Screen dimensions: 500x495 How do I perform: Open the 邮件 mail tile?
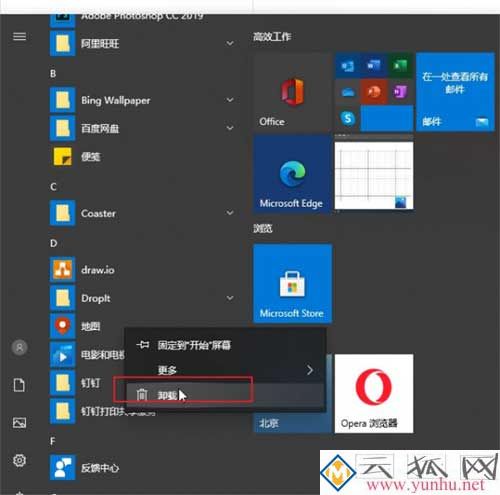coord(455,92)
